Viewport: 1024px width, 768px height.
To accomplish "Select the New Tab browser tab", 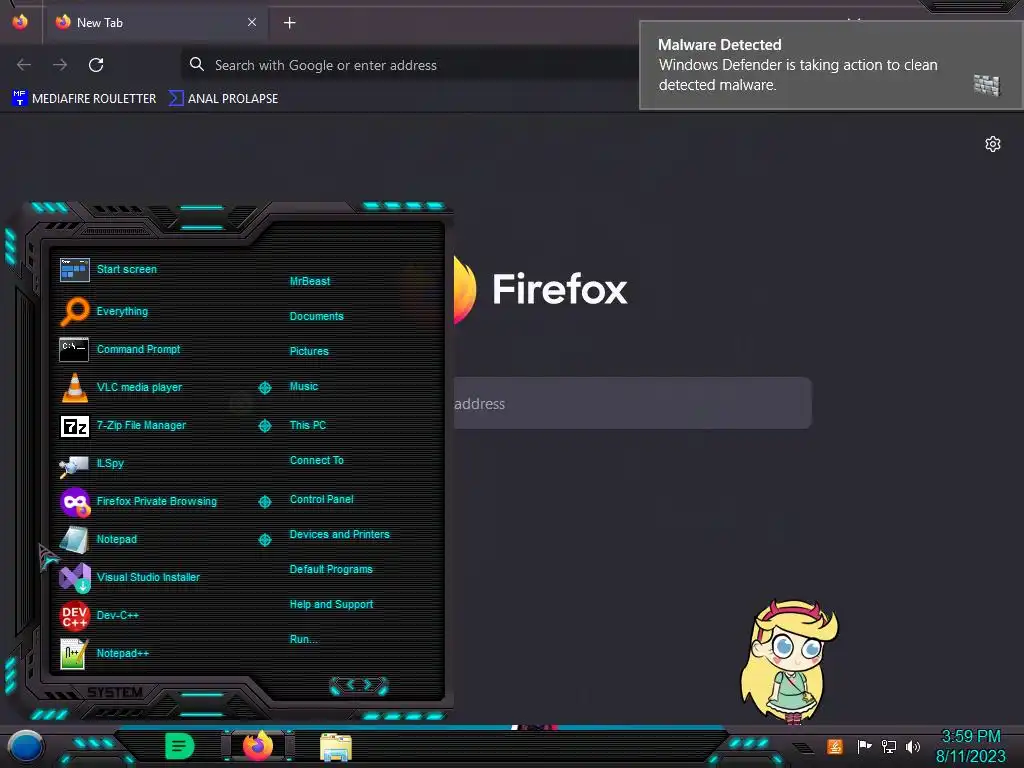I will tap(155, 23).
